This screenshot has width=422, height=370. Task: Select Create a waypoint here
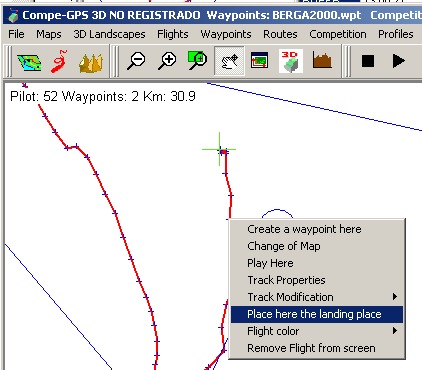coord(317,229)
